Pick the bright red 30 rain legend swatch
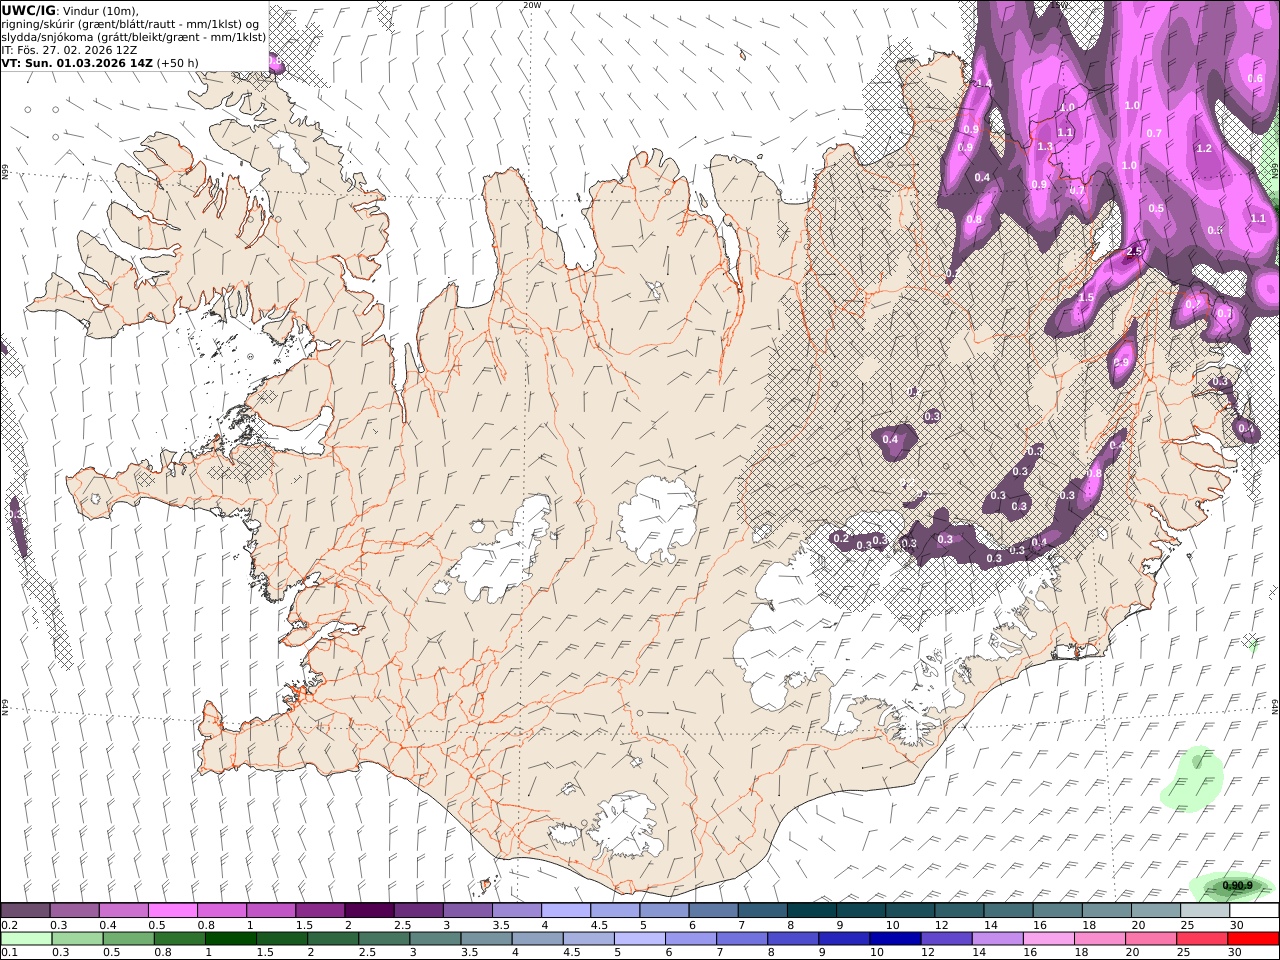The height and width of the screenshot is (960, 1280). pos(1253,939)
